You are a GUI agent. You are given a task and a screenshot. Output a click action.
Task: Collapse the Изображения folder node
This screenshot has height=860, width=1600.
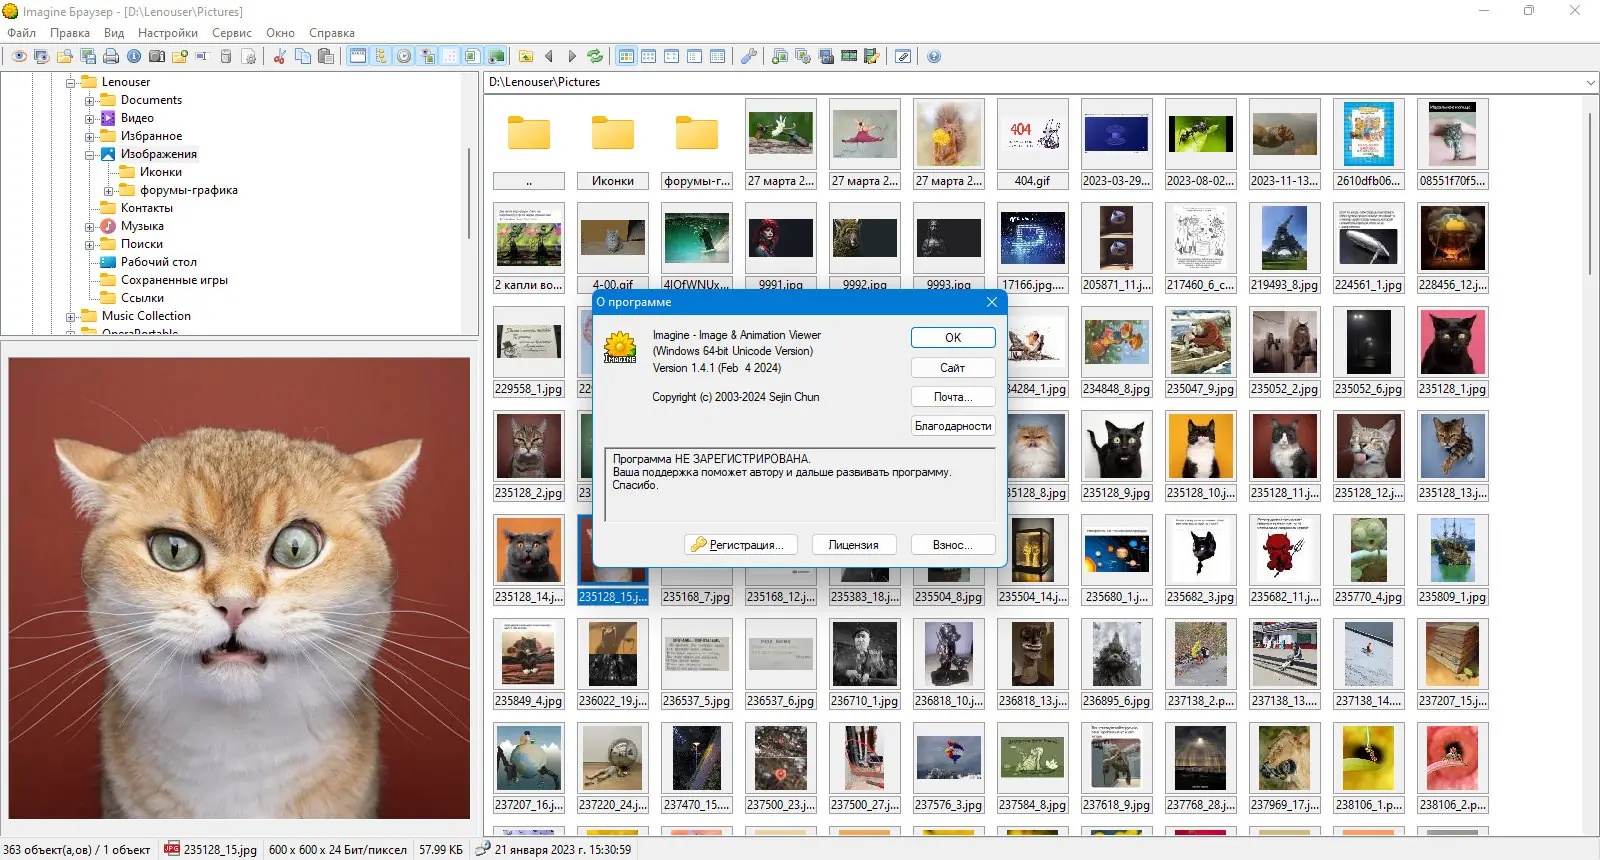(x=89, y=154)
